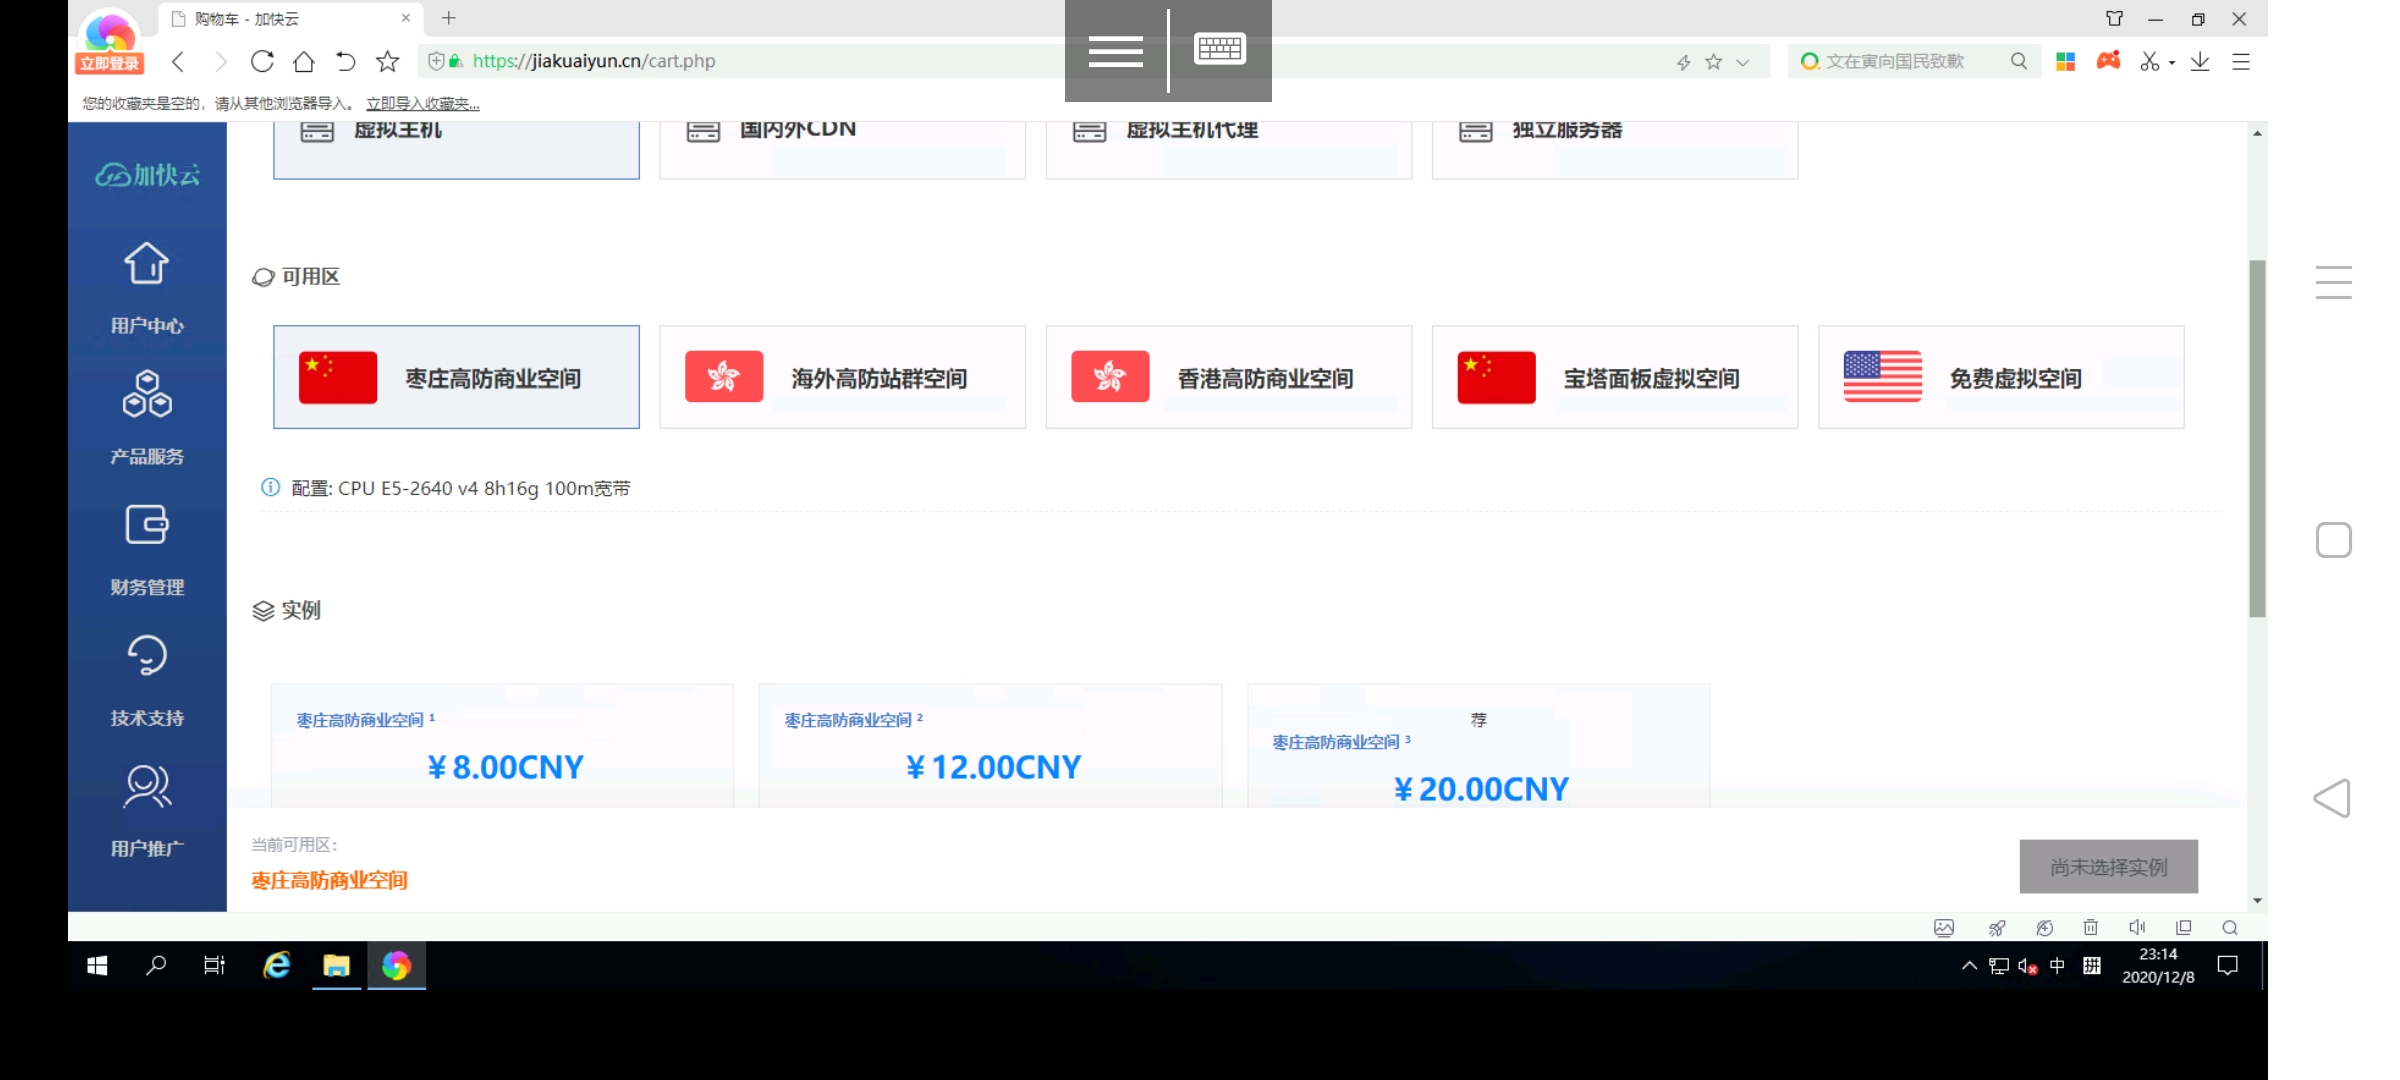This screenshot has width=2400, height=1080.
Task: Select the 香港高防商业空间 region card
Action: 1228,377
